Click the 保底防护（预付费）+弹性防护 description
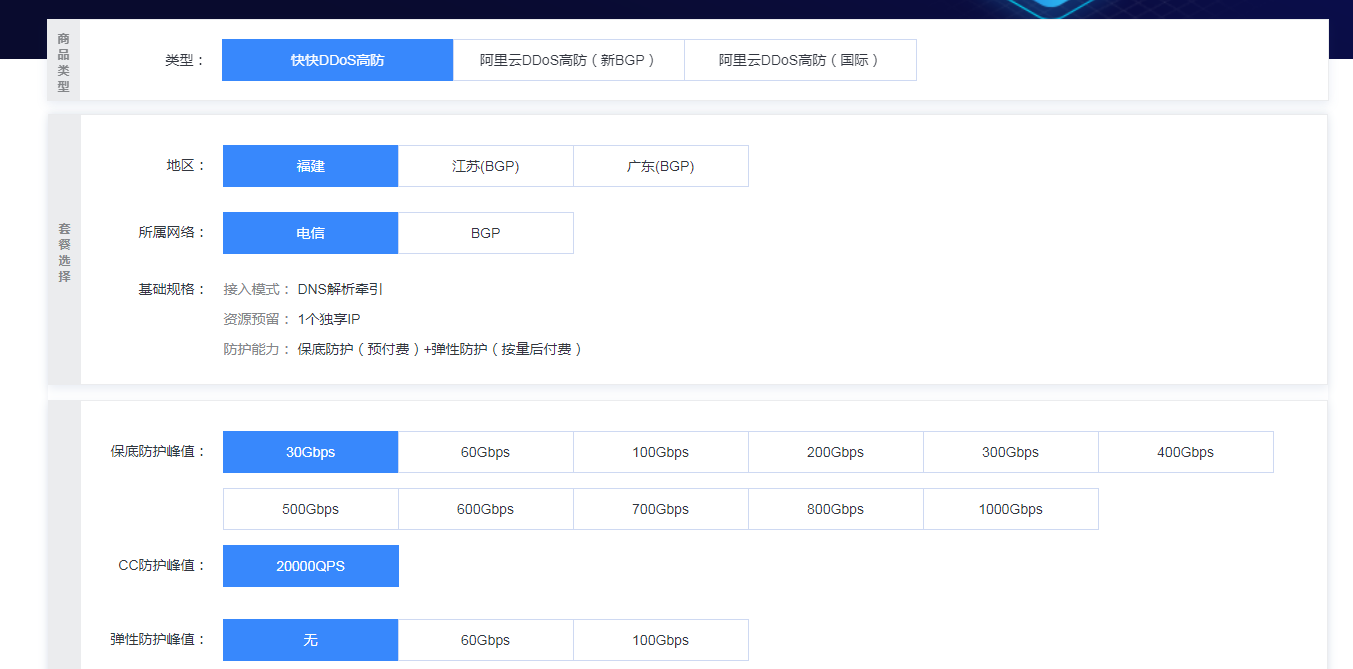 (440, 349)
